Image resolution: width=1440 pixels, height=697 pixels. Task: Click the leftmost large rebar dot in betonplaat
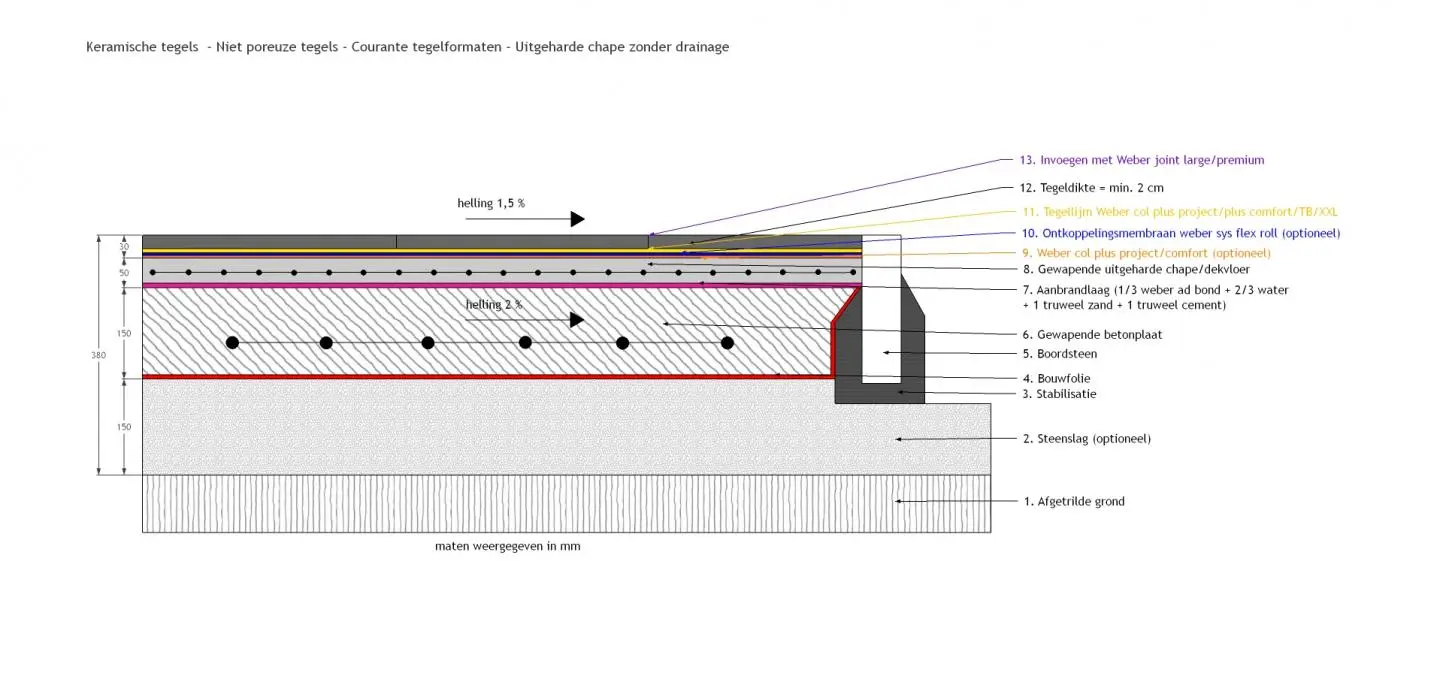[x=232, y=343]
